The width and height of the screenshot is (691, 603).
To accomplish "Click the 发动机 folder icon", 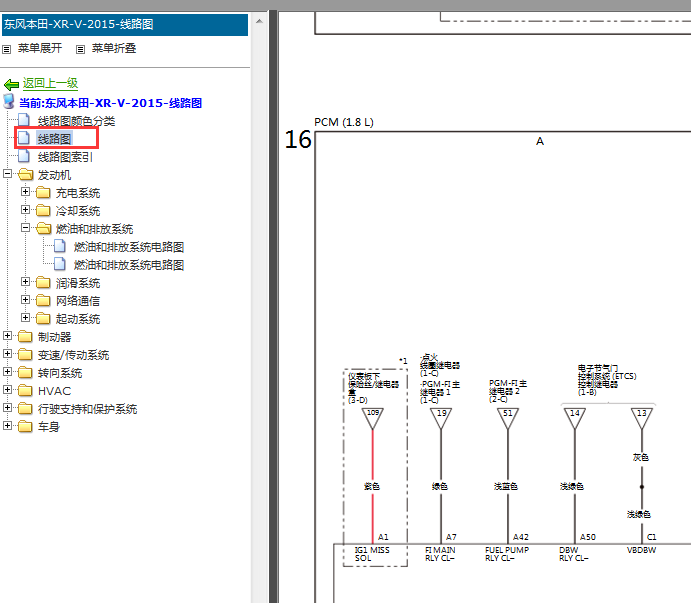I will coord(26,175).
